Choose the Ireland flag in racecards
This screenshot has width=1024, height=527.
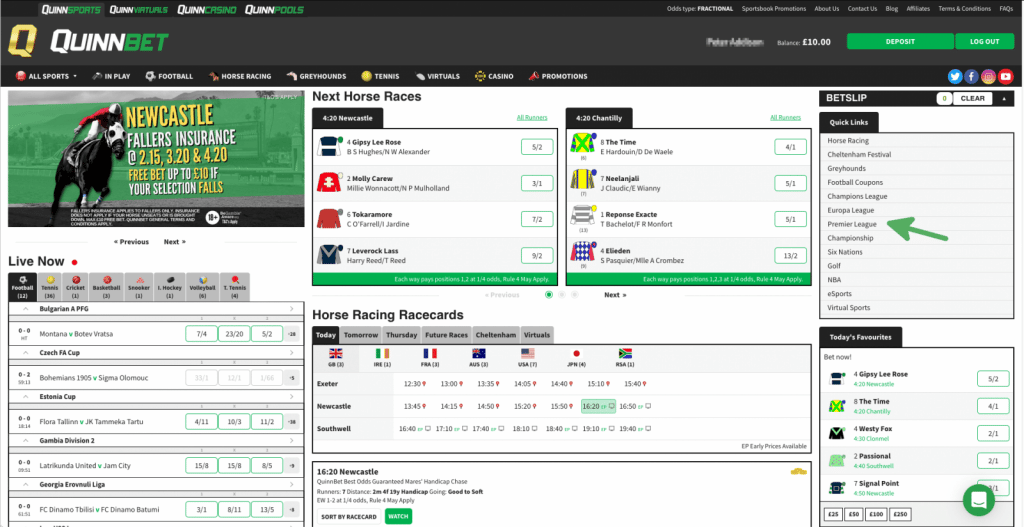[x=383, y=357]
